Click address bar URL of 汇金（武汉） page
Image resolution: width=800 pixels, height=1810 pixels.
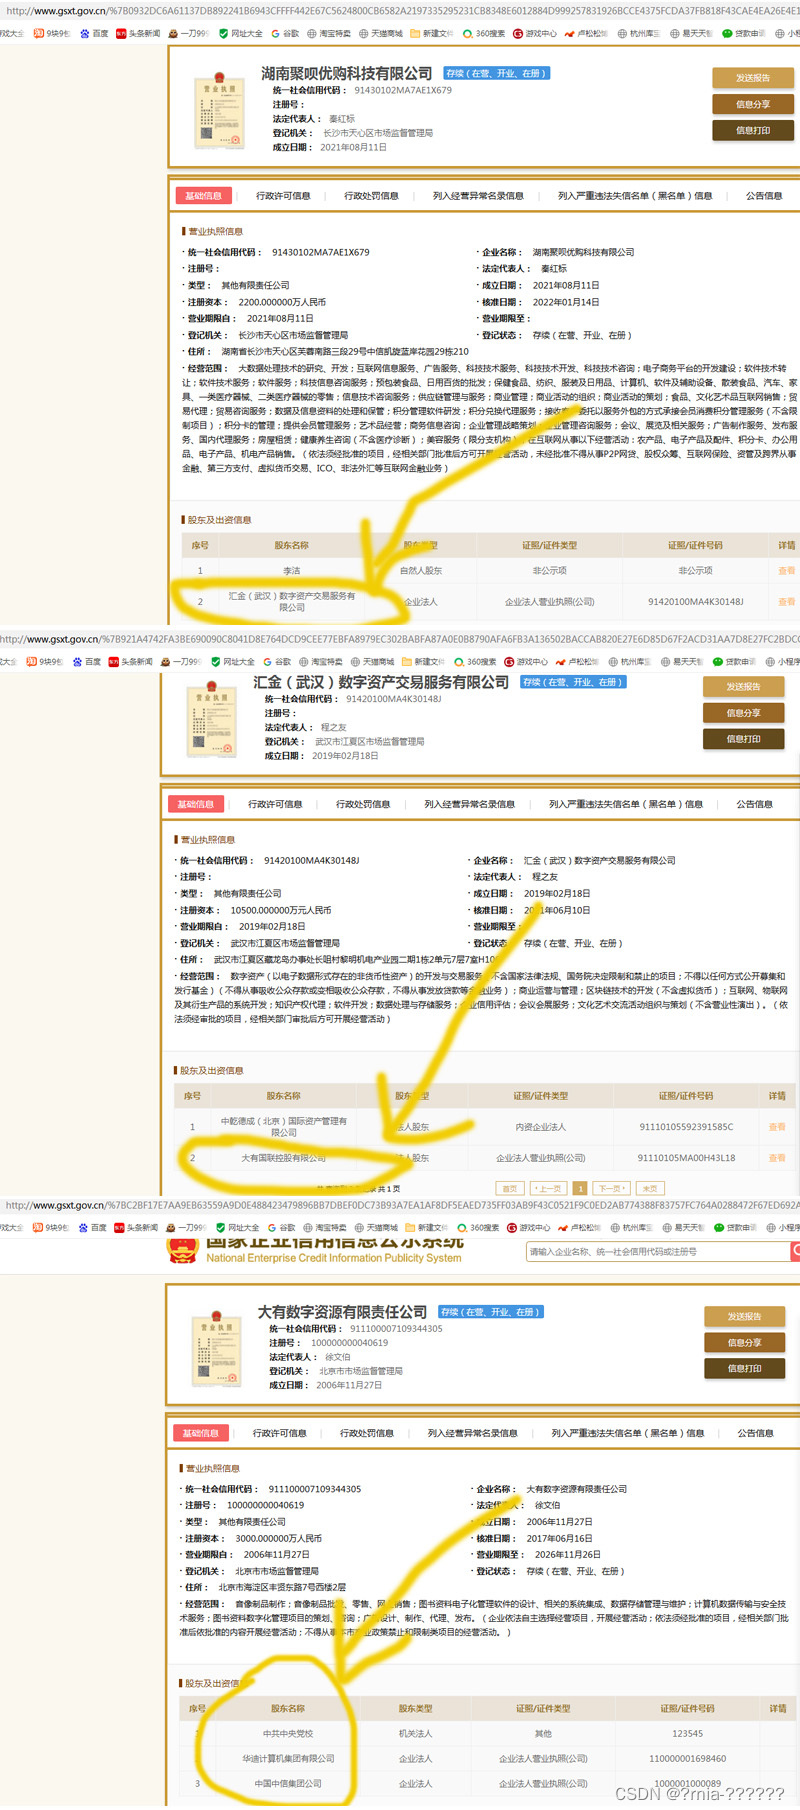point(400,639)
